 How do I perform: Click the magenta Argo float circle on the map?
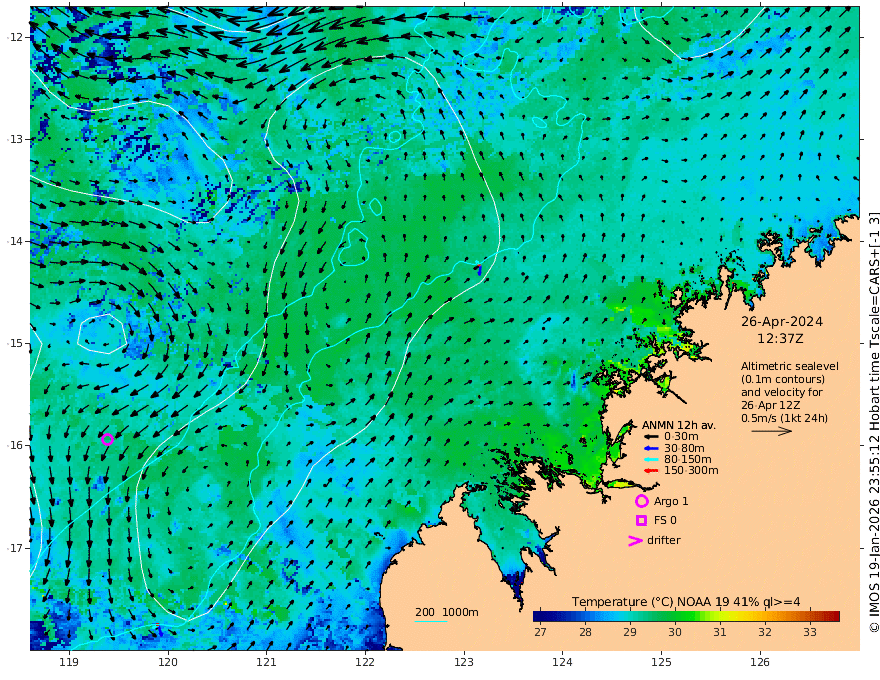point(108,439)
